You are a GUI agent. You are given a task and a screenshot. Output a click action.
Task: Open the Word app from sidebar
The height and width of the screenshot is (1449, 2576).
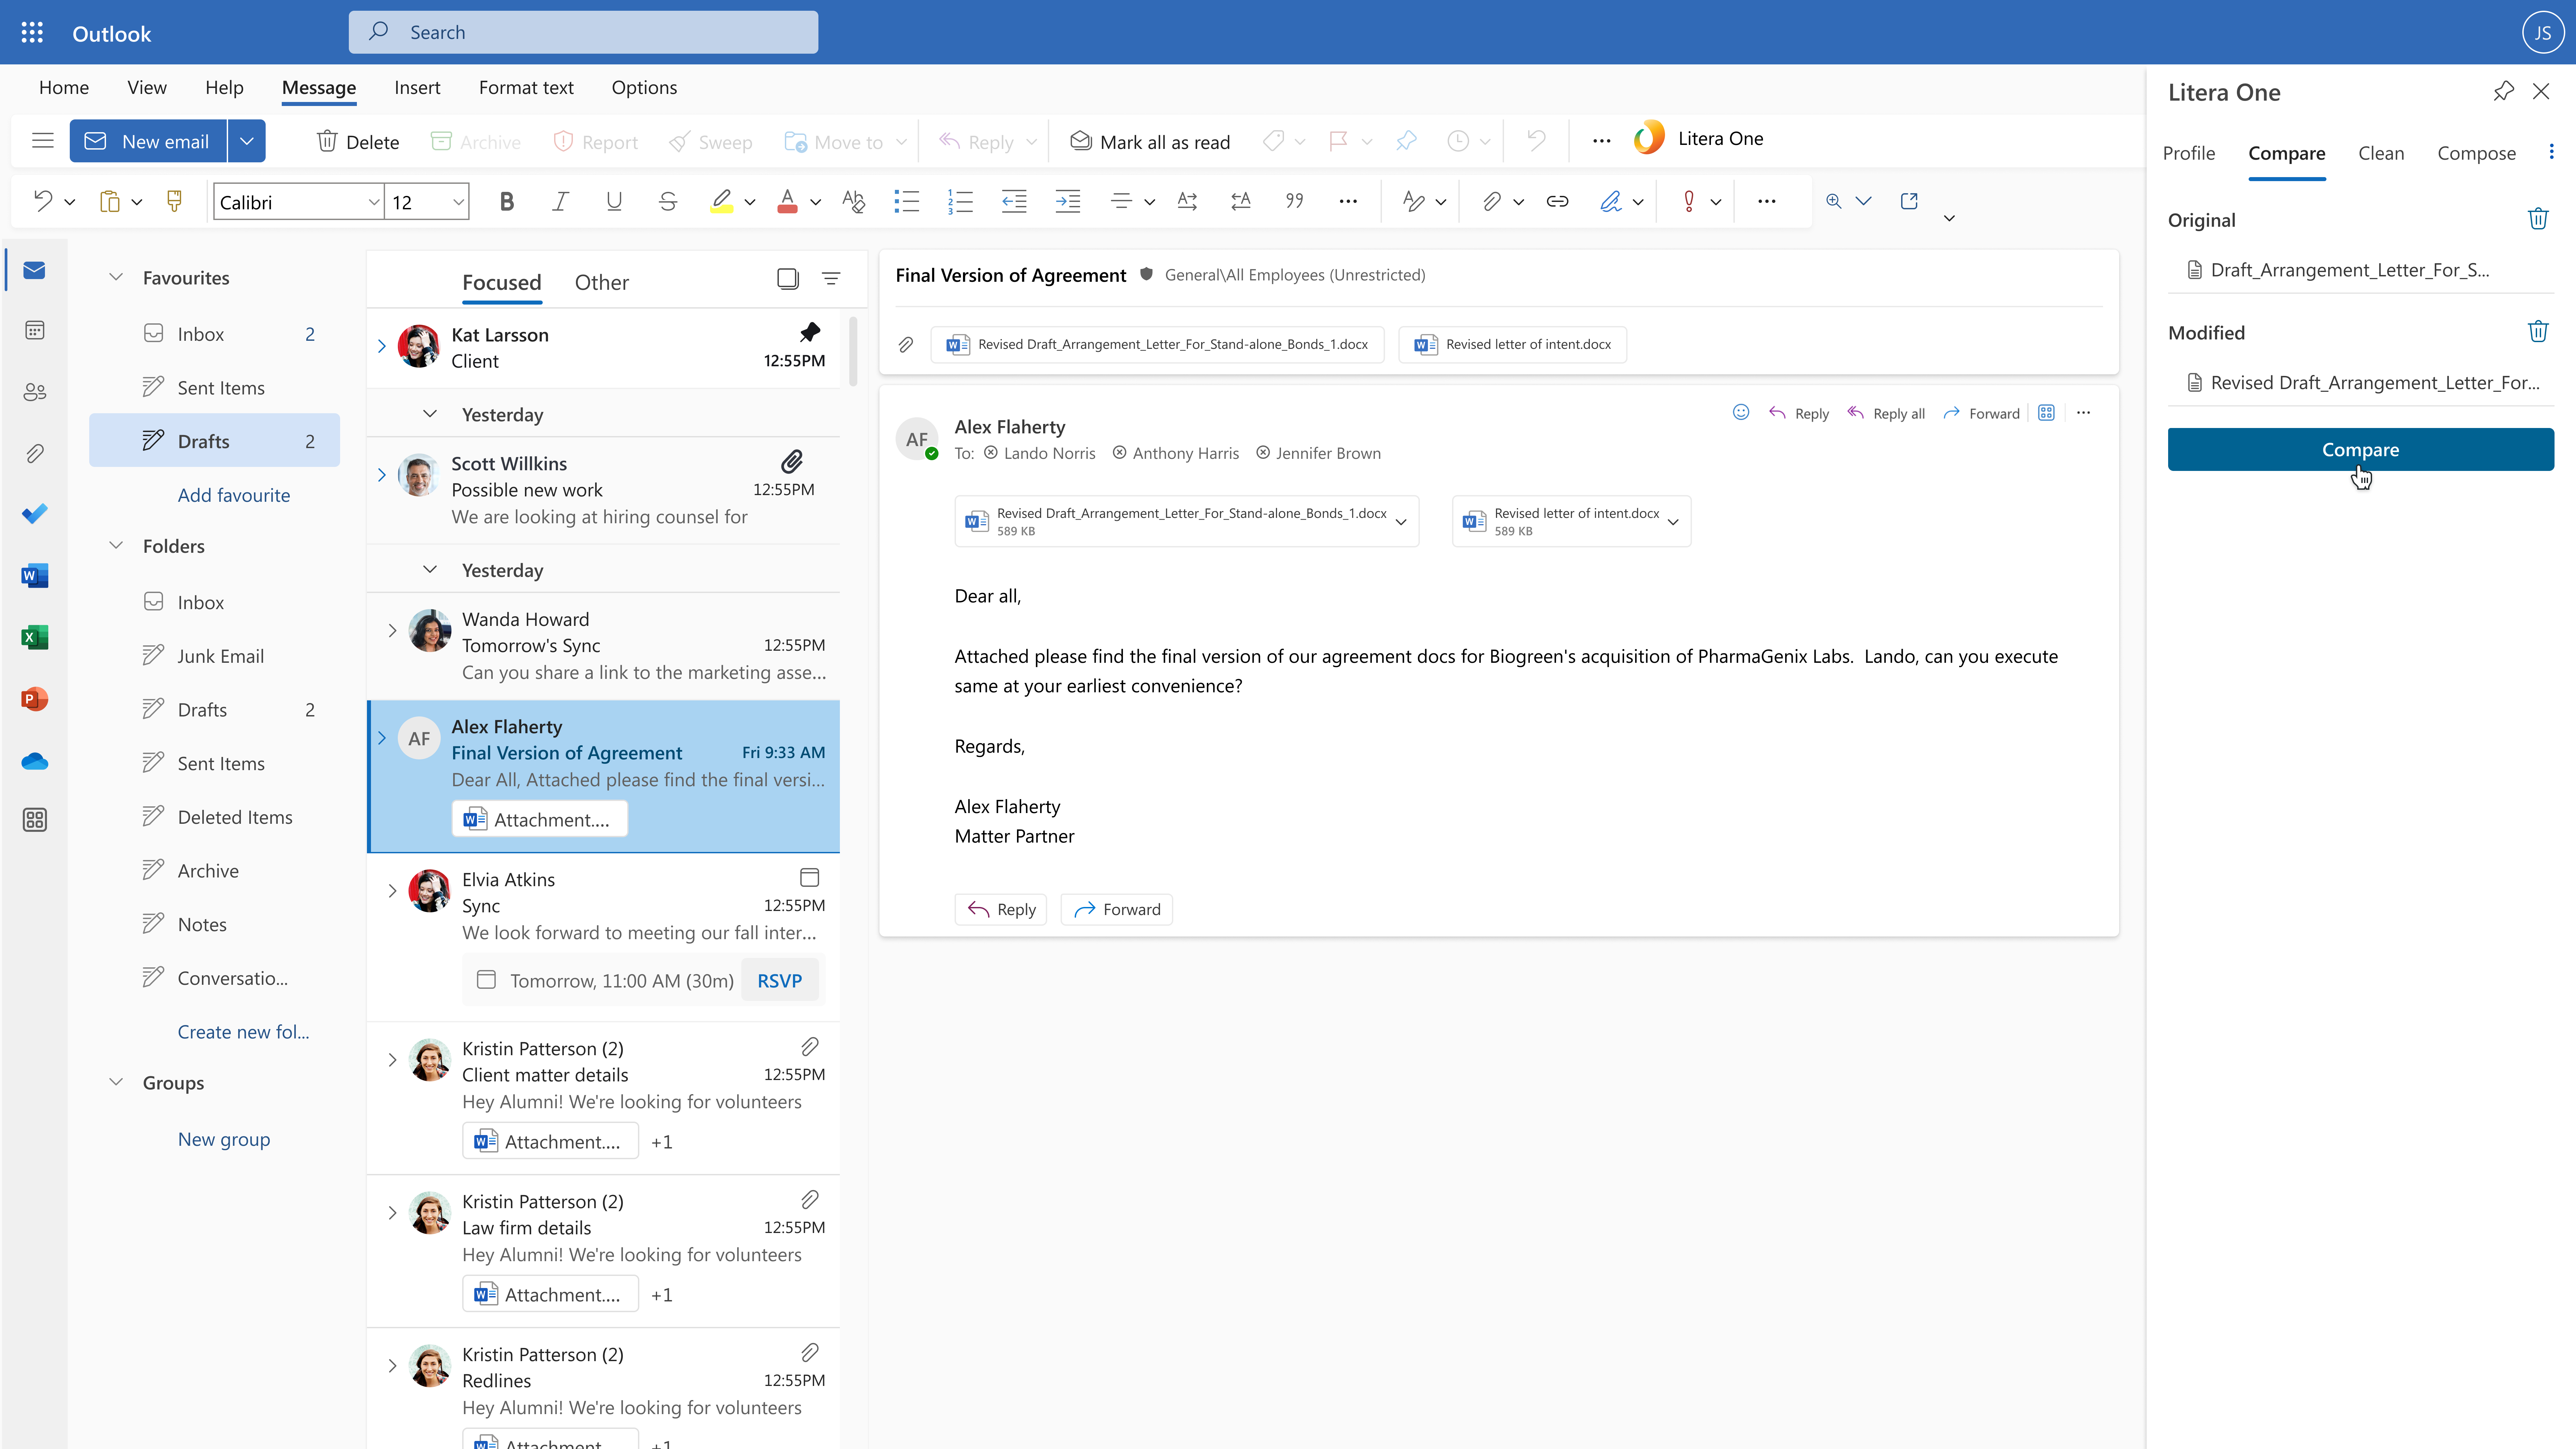(34, 576)
